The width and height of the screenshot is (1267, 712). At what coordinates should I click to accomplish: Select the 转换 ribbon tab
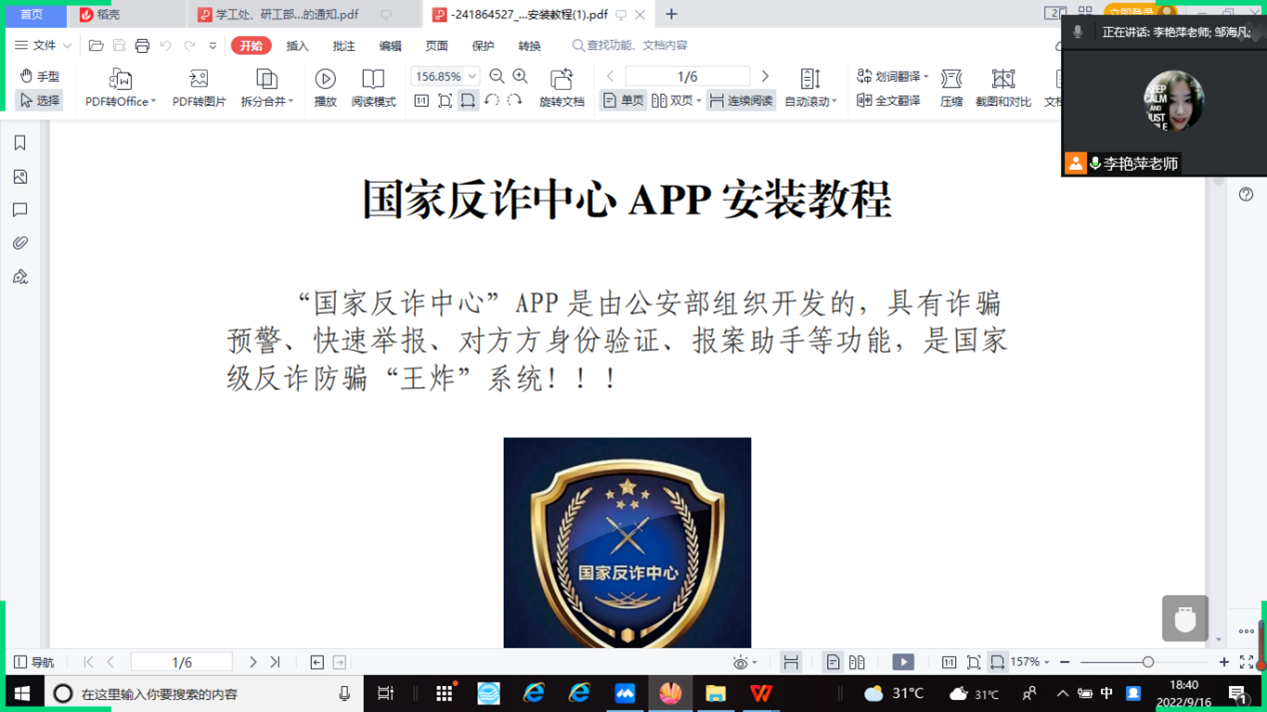pyautogui.click(x=529, y=46)
